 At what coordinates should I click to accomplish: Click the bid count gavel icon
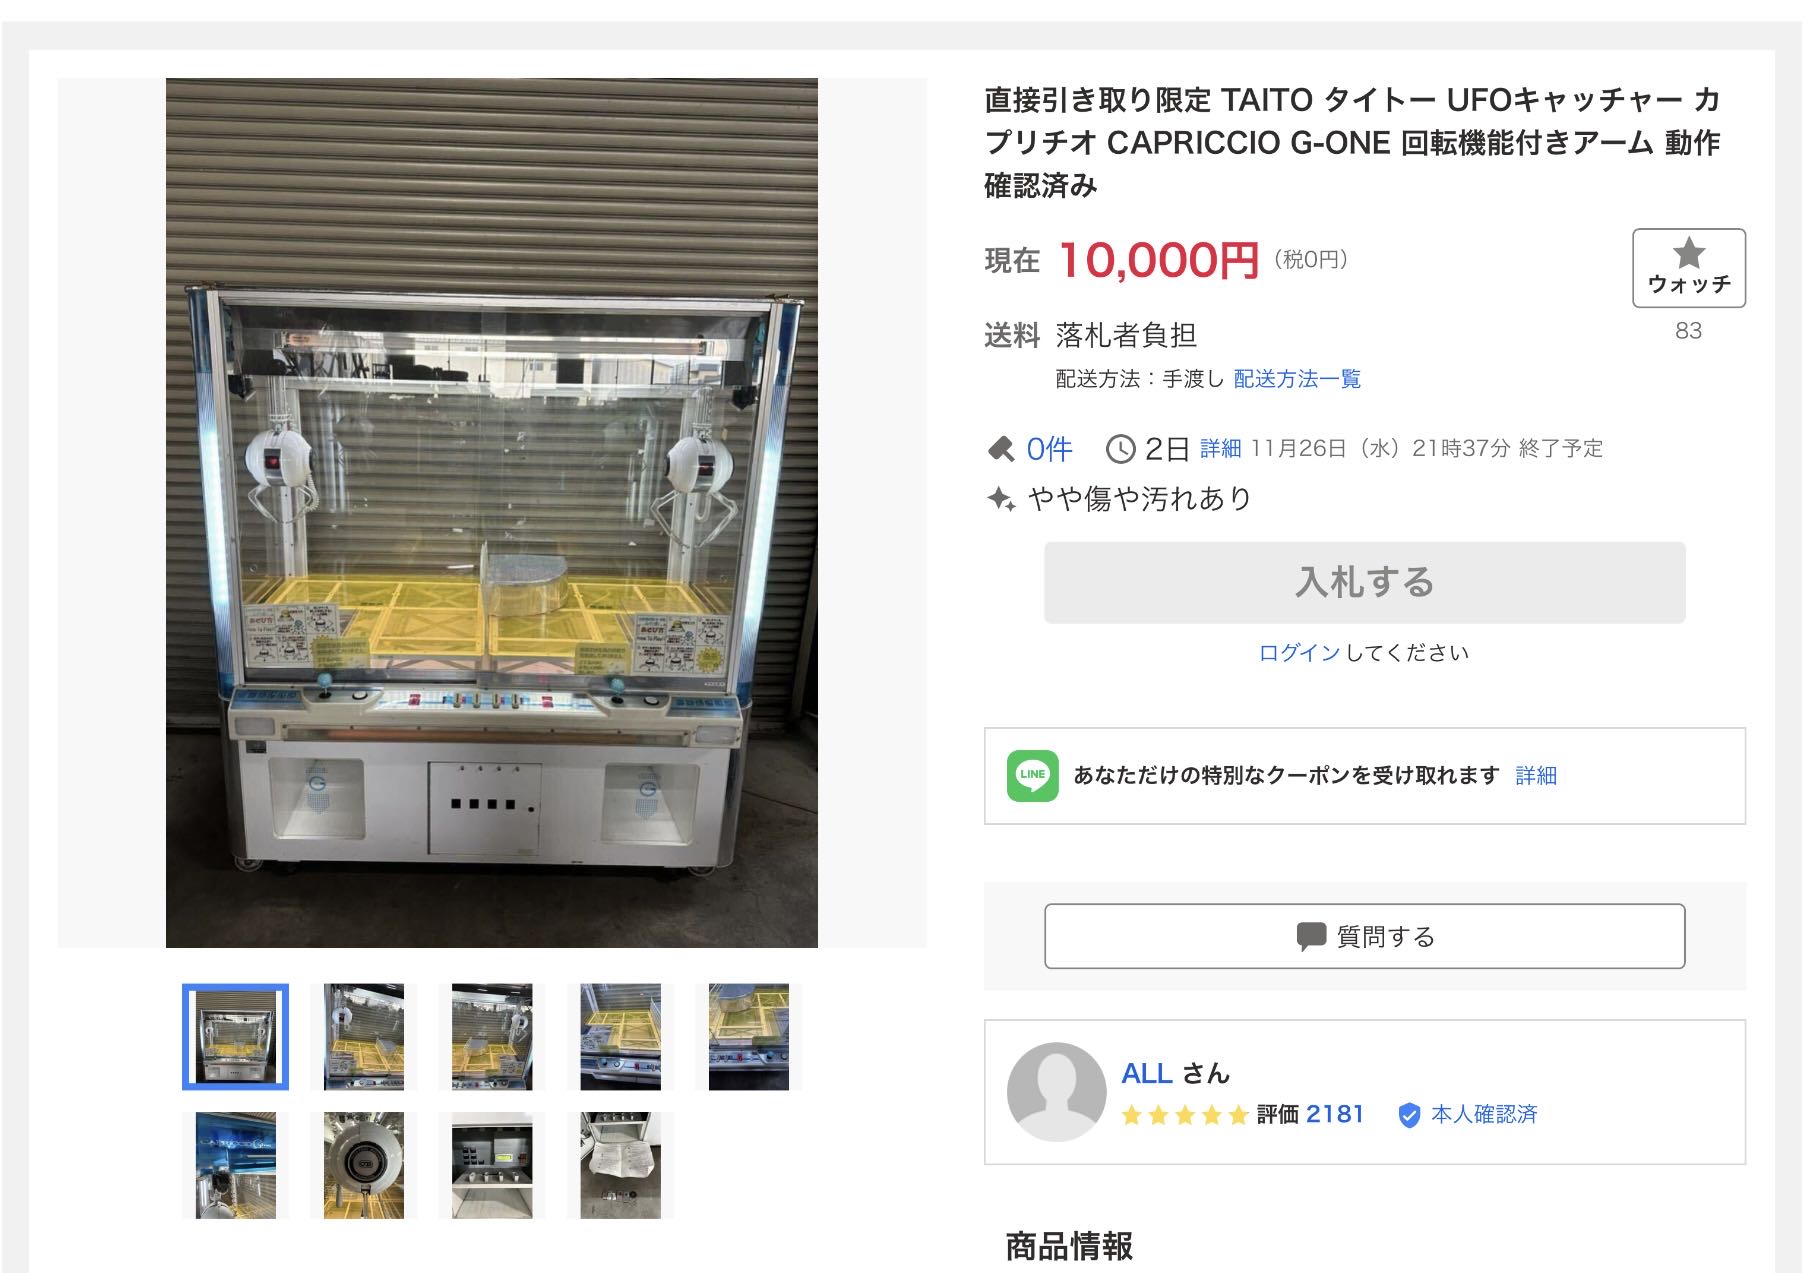tap(1000, 449)
